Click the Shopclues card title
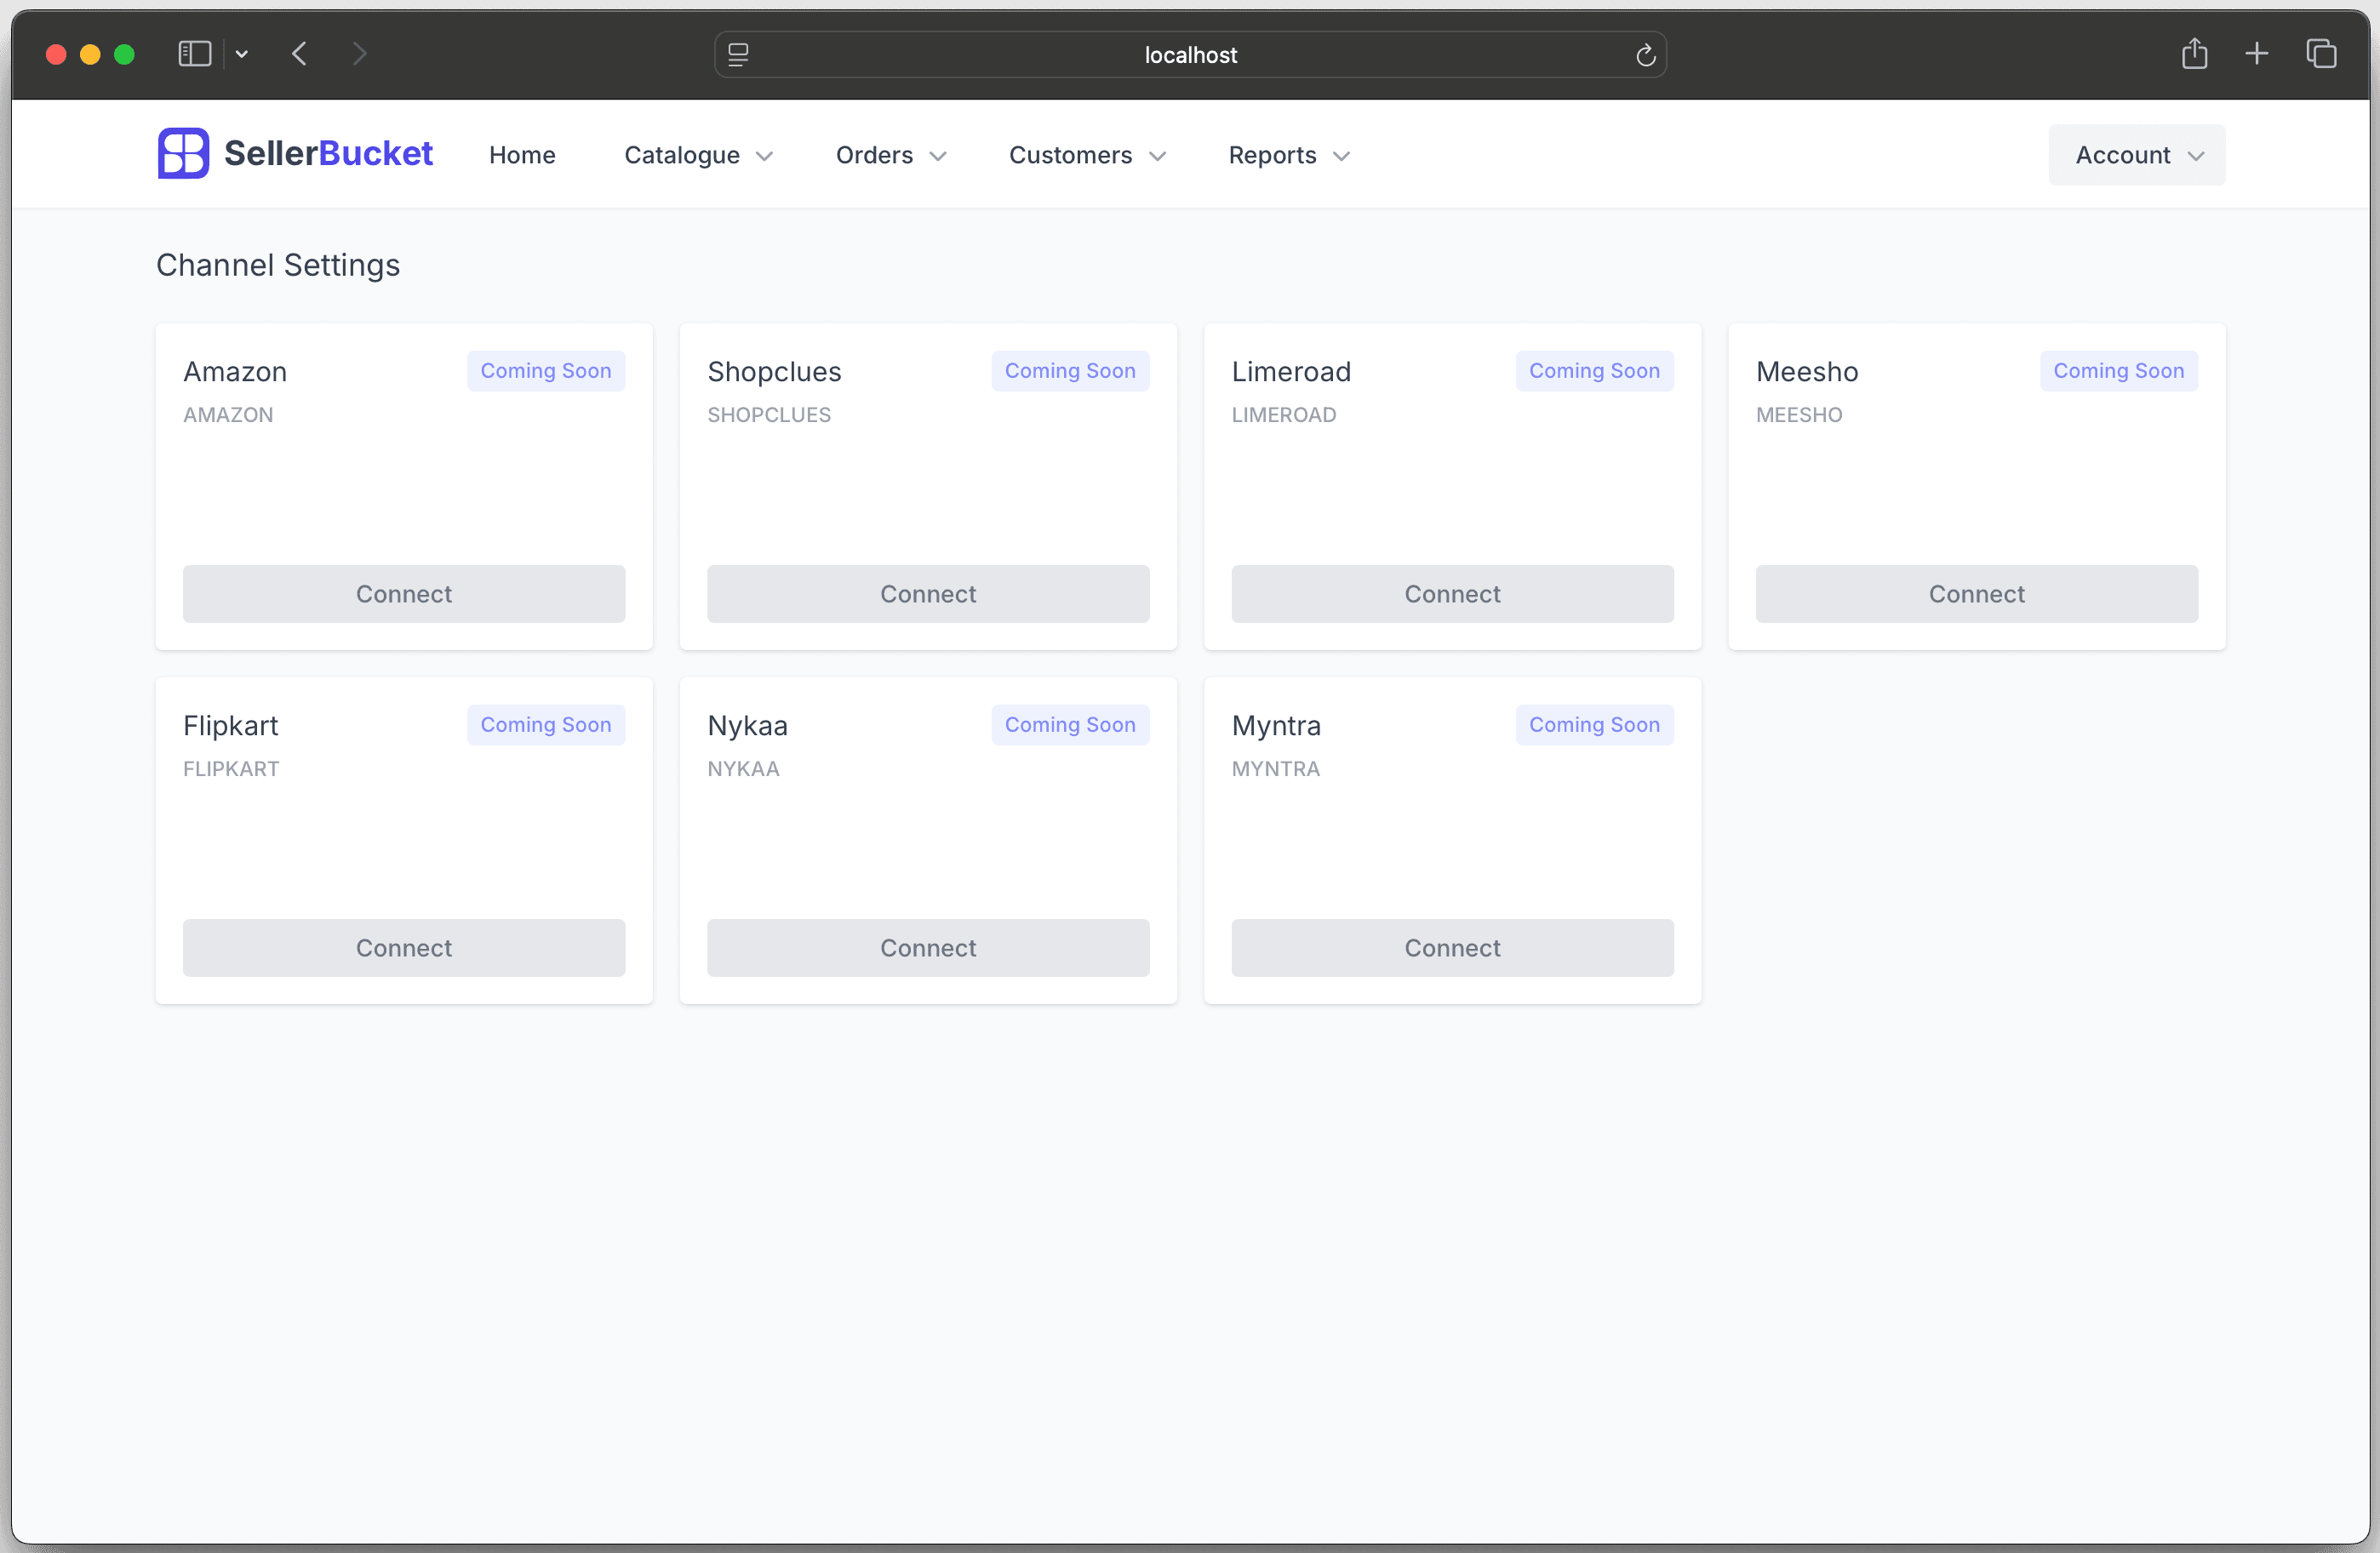 (774, 372)
